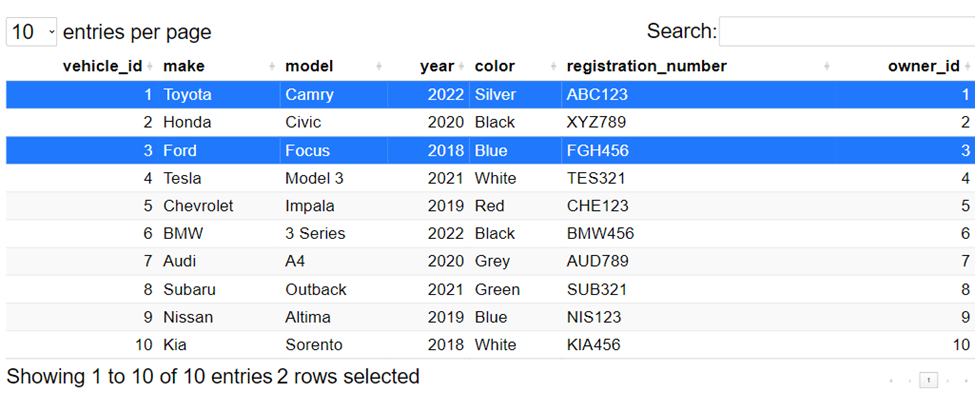Click the sort arrows beside model header
This screenshot has height=412, width=975.
tap(379, 66)
